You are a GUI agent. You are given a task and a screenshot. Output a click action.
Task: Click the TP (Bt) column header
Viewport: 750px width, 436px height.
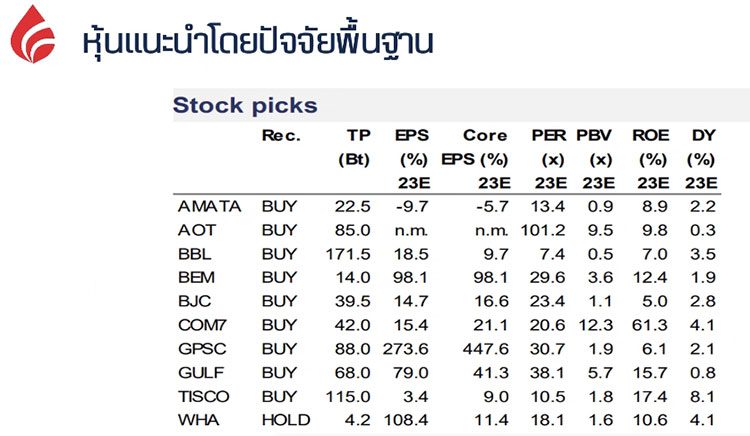tap(357, 148)
